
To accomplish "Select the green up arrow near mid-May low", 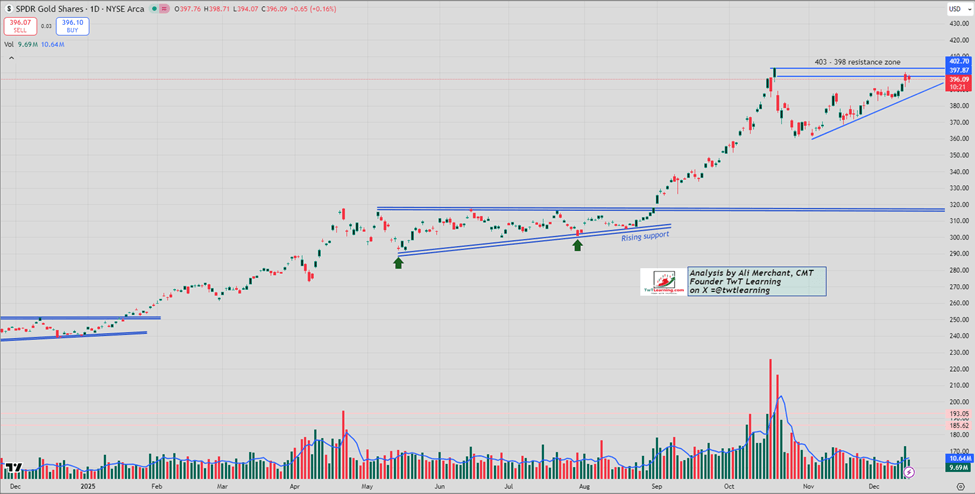I will (399, 263).
